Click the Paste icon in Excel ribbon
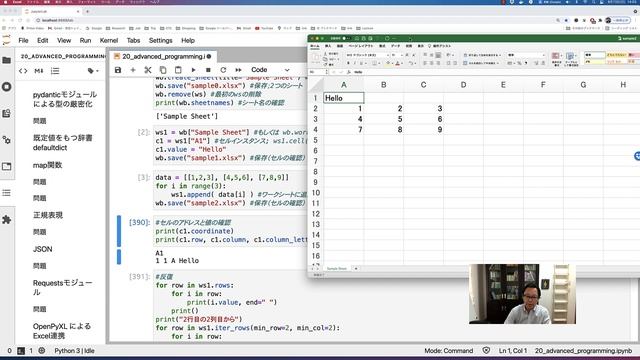 [x=316, y=58]
